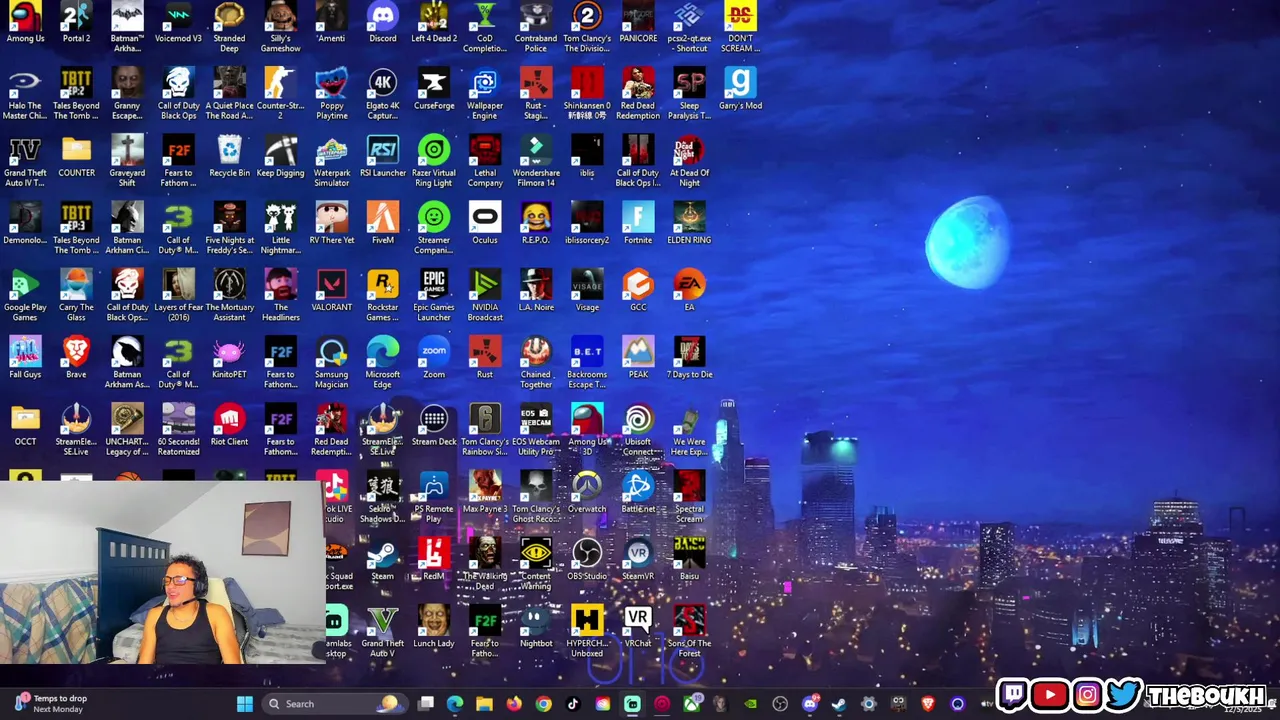This screenshot has width=1280, height=720.
Task: Launch the Portal 2 desktop shortcut
Action: pos(76,22)
